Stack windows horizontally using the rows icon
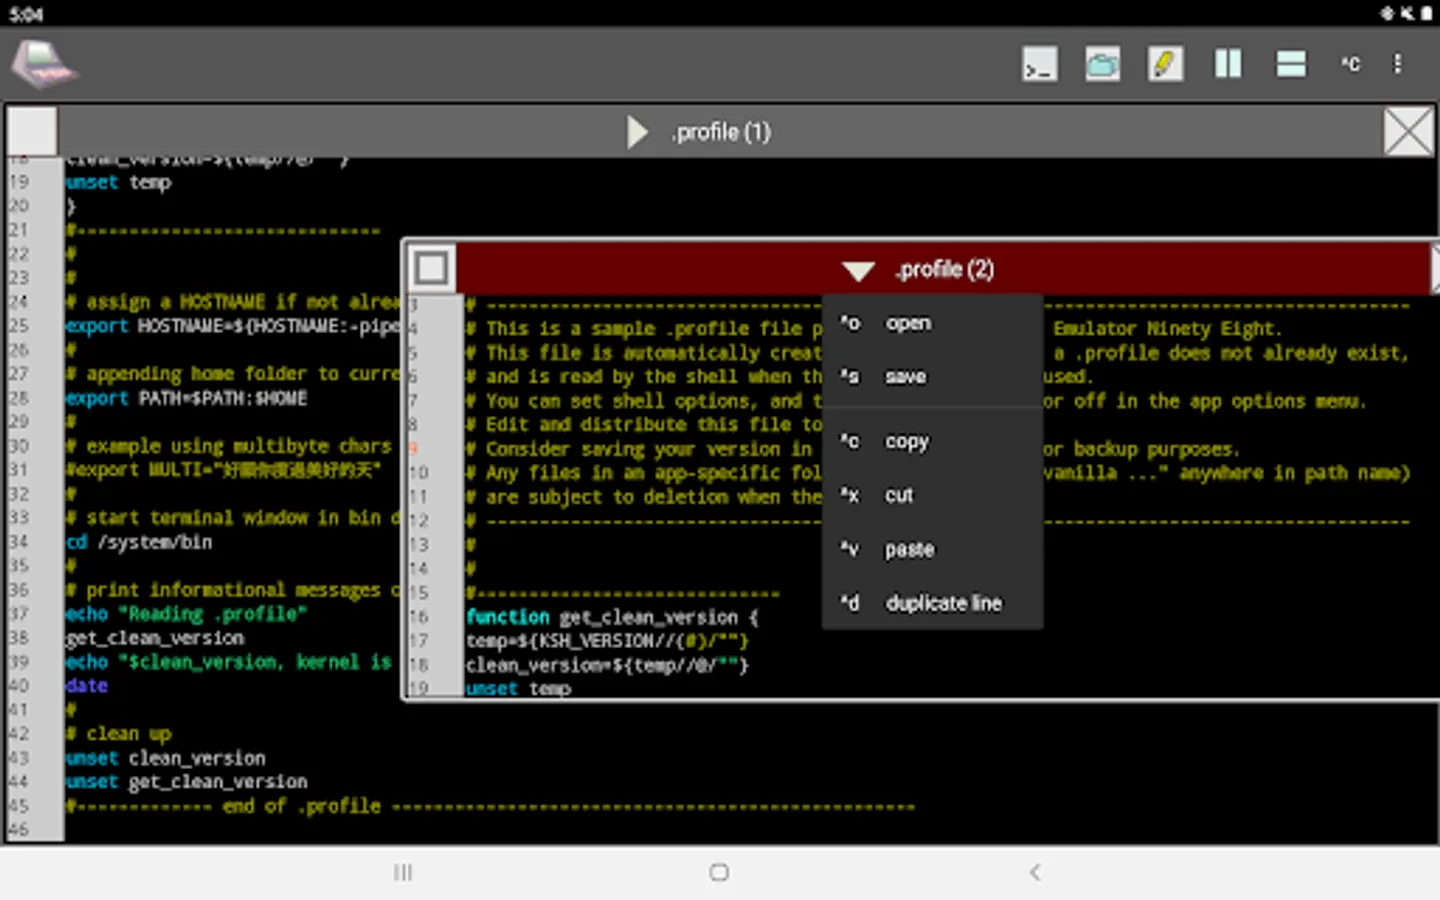The image size is (1440, 900). click(1291, 65)
